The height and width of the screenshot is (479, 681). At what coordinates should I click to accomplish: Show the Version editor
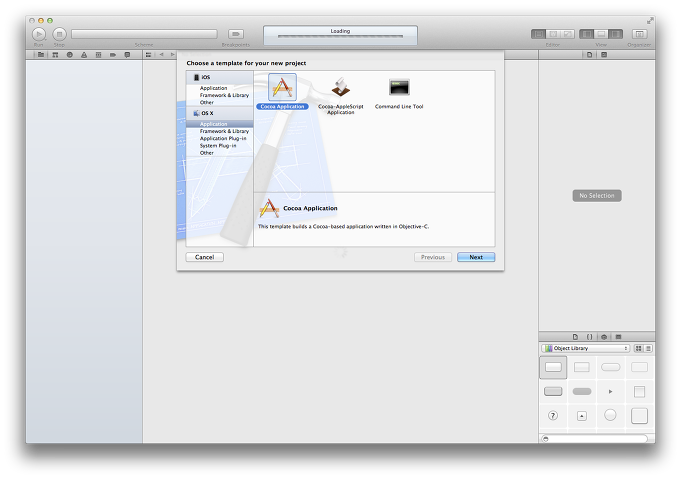[x=568, y=34]
